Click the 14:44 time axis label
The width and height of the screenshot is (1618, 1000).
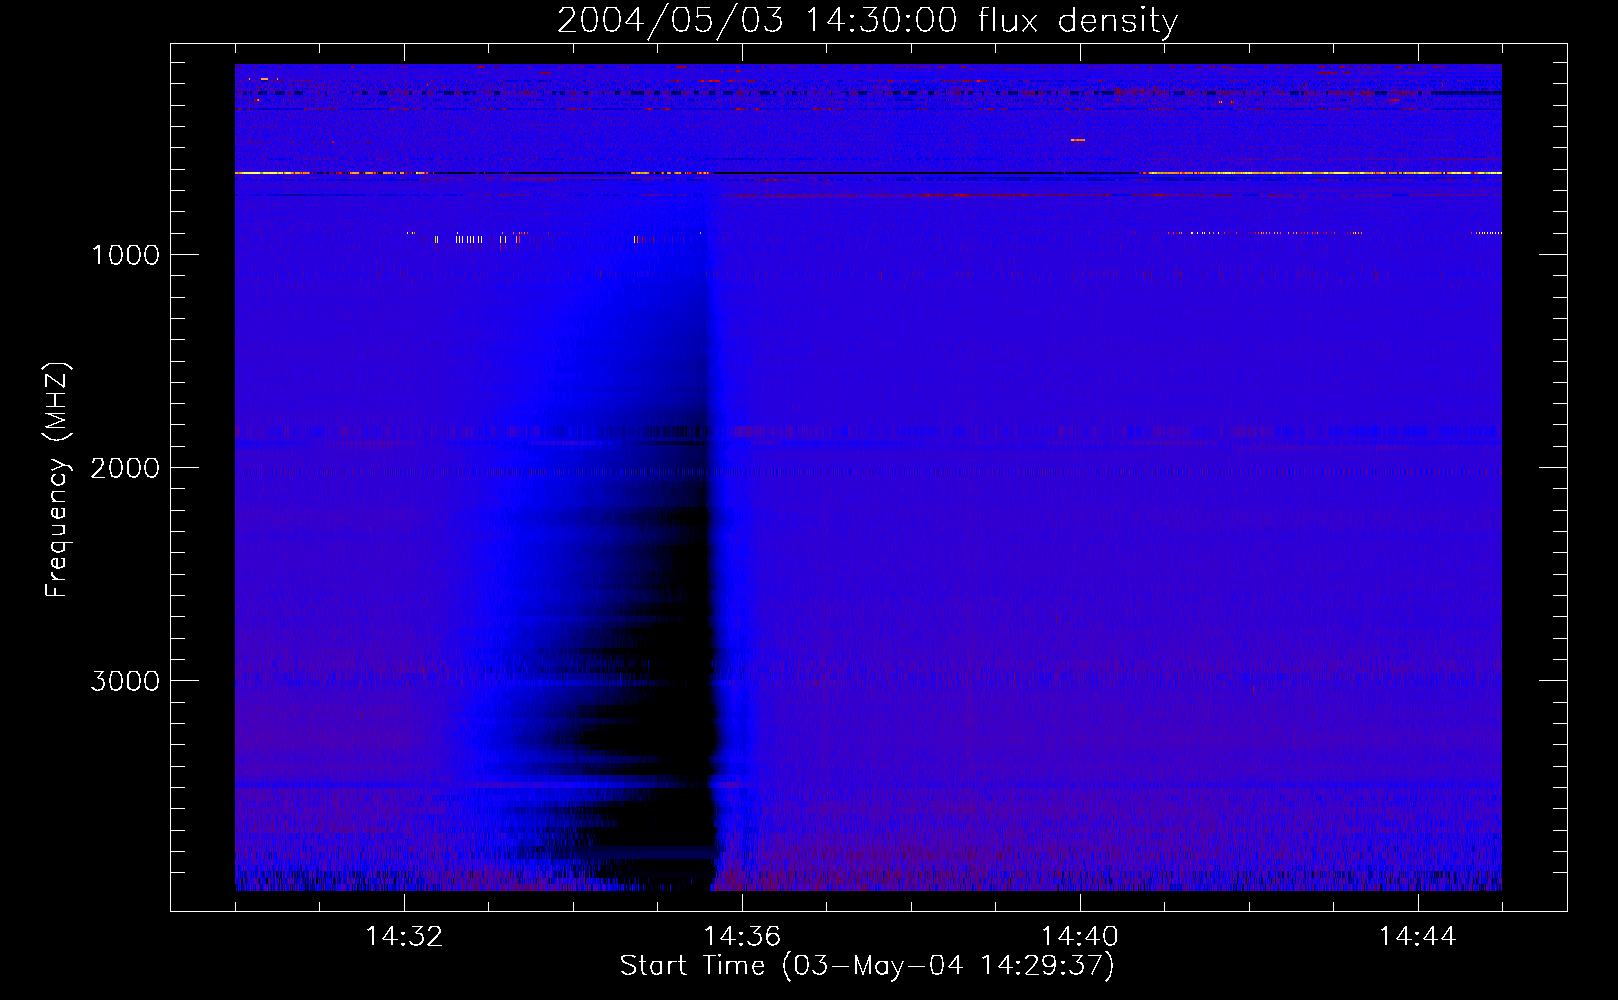[1417, 937]
